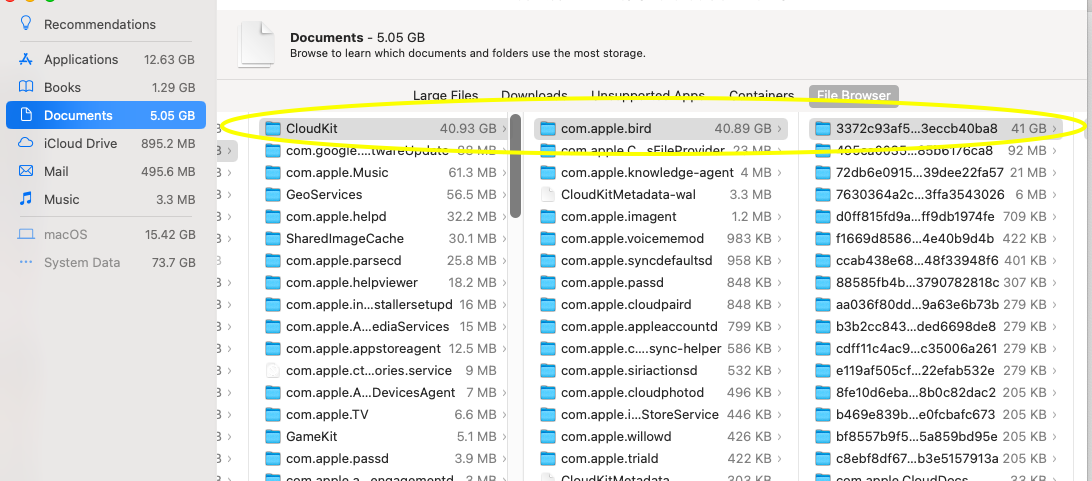
Task: Select com.apple.cloudphotod row
Action: tap(660, 393)
